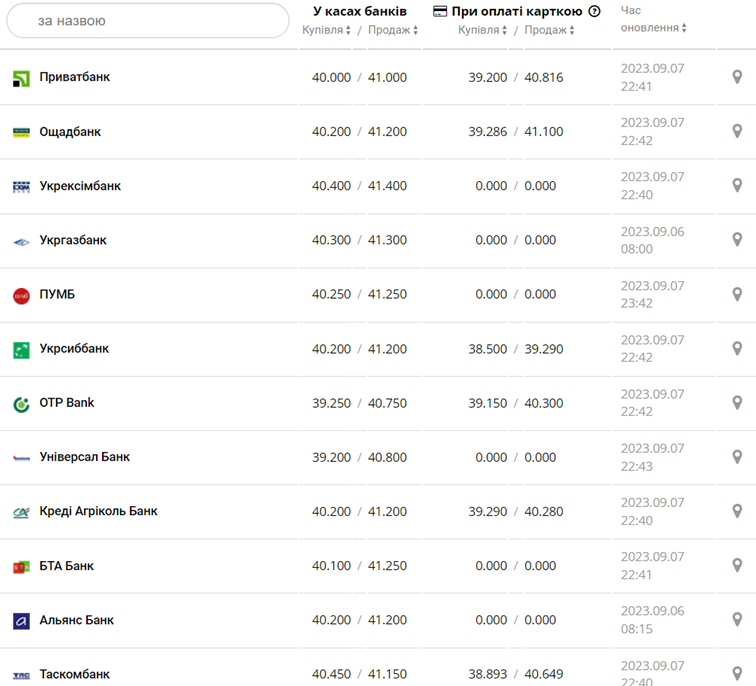Click the У касах банків column heading
Viewport: 756px width, 686px height.
[359, 12]
